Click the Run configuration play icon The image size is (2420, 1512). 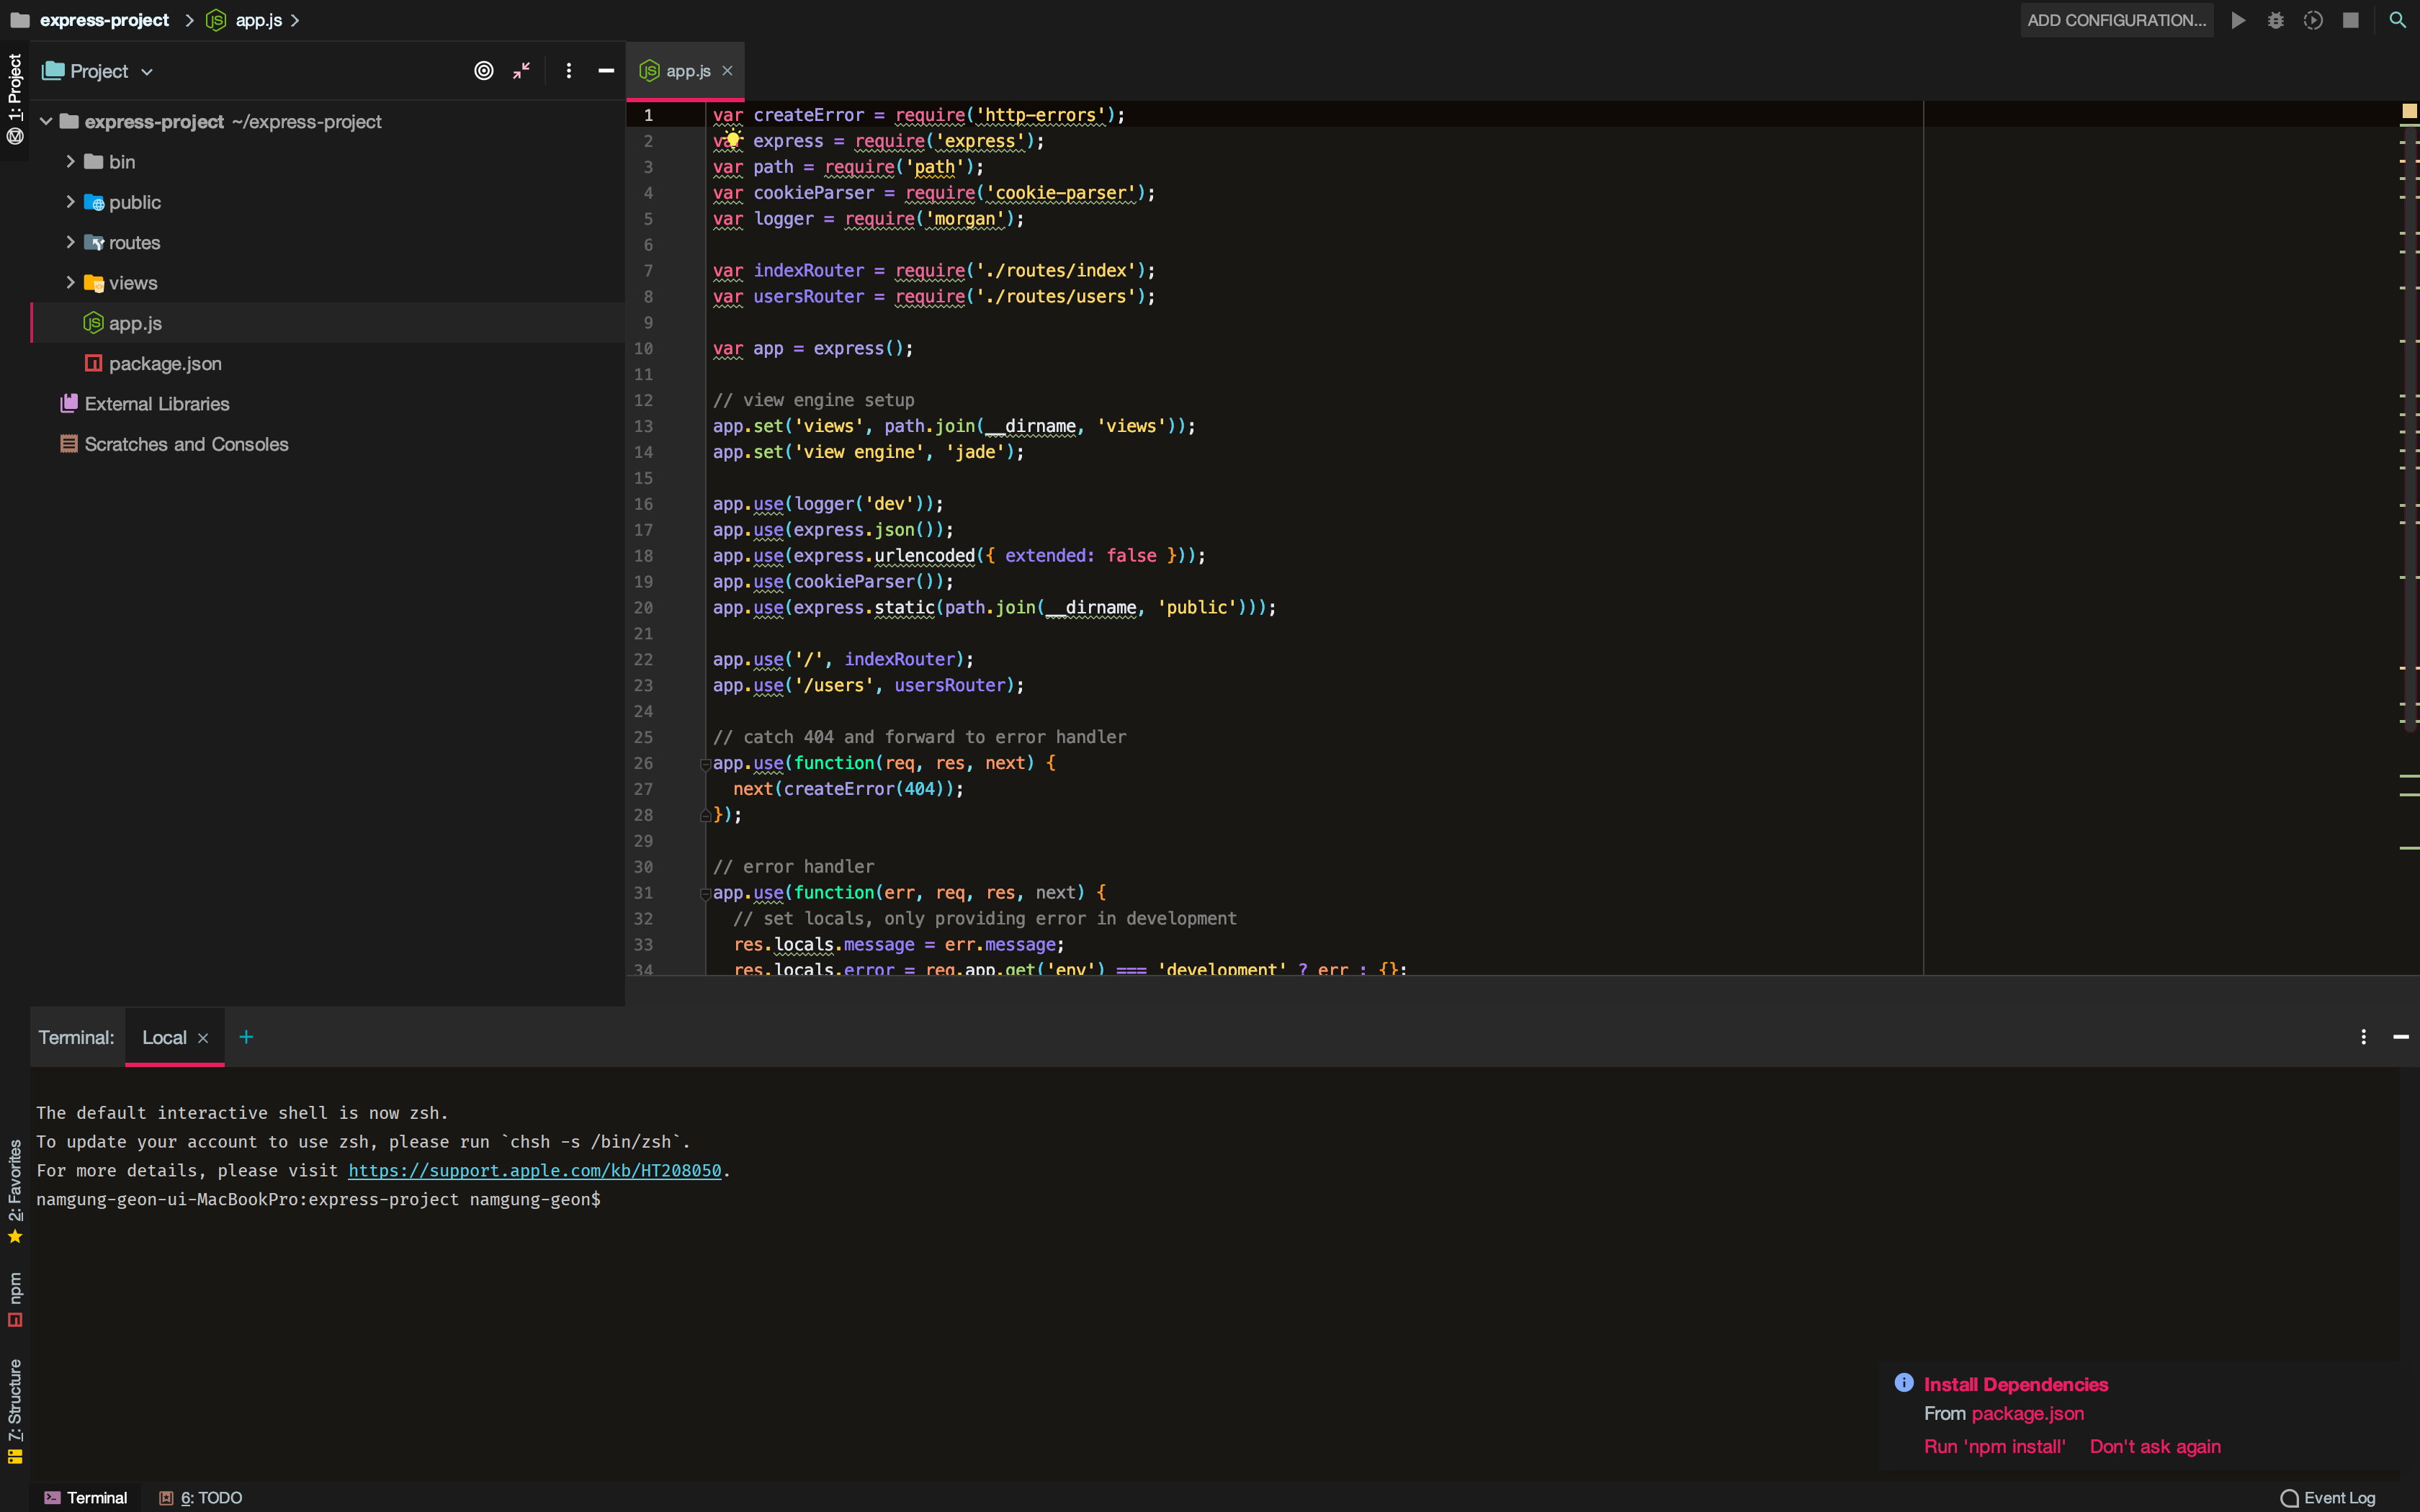point(2238,20)
